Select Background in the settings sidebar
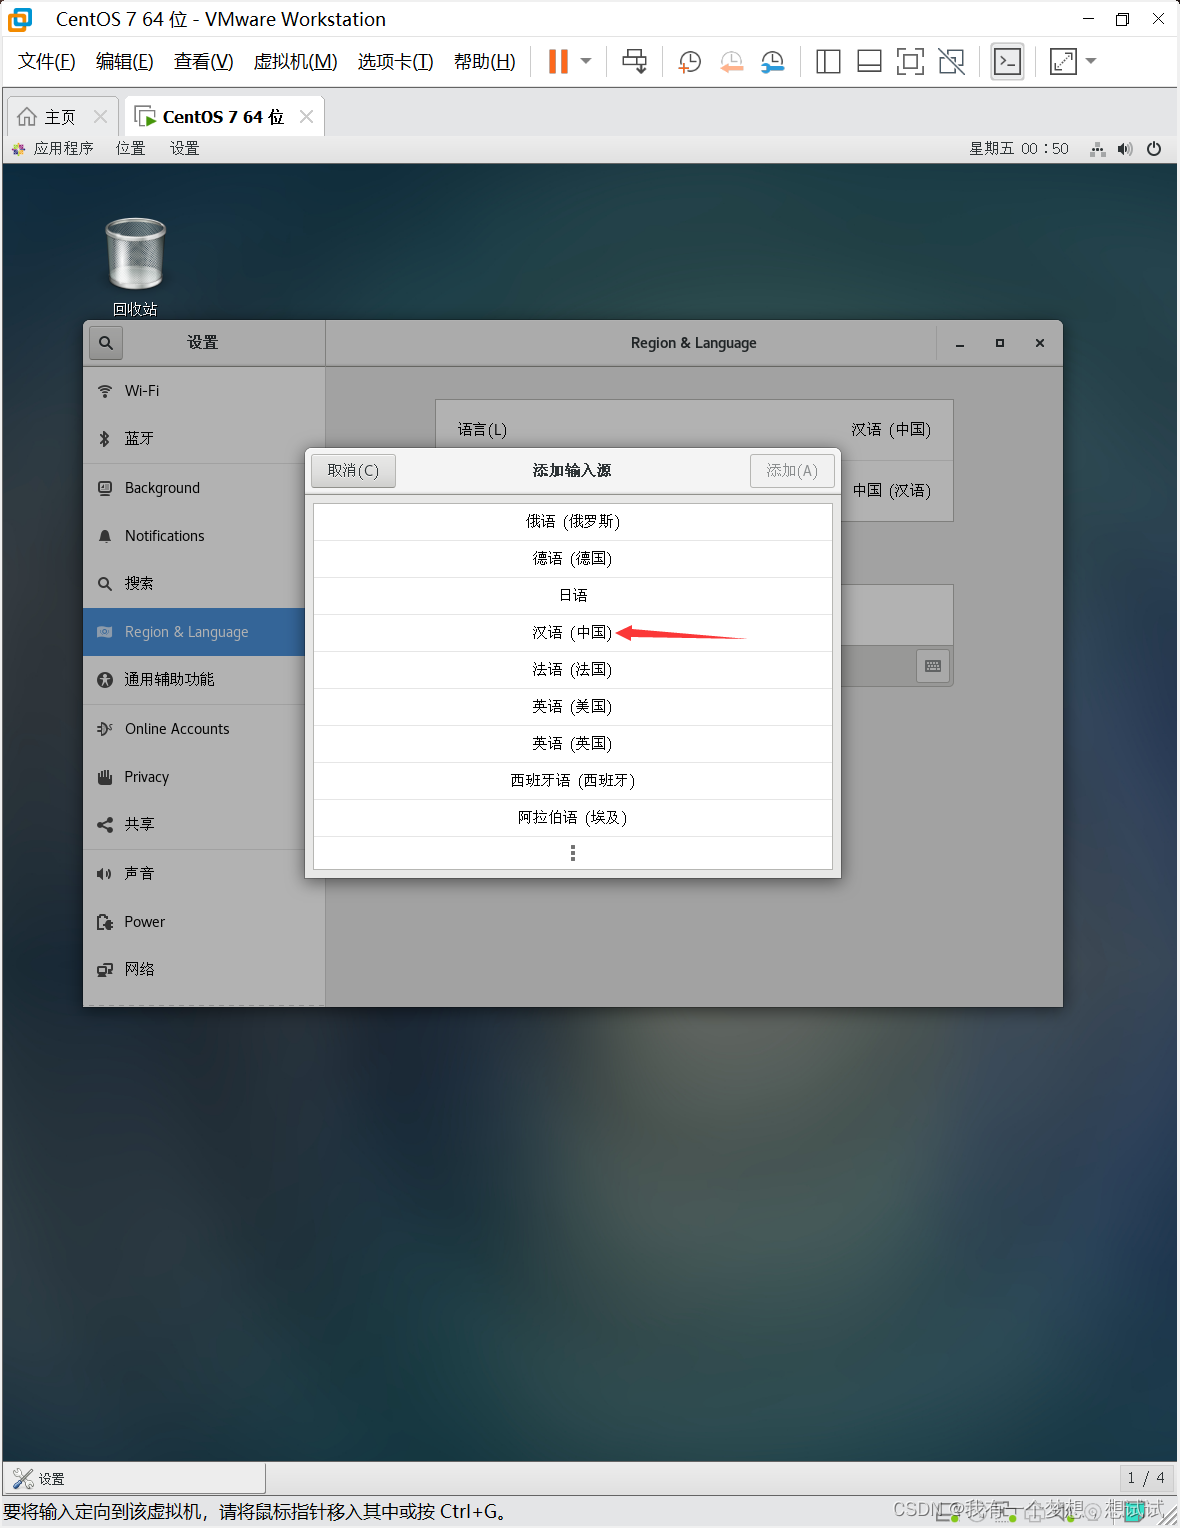 204,488
